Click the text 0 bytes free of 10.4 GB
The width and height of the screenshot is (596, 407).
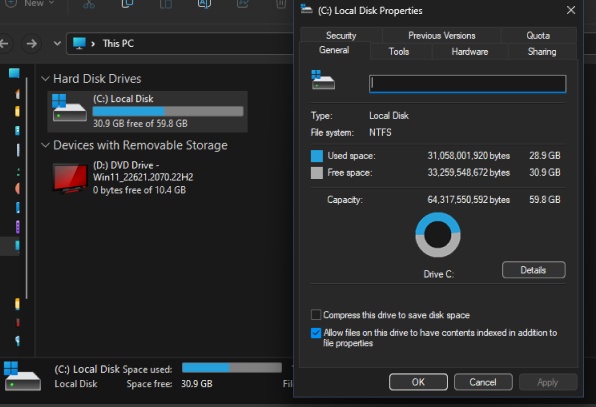pyautogui.click(x=139, y=190)
